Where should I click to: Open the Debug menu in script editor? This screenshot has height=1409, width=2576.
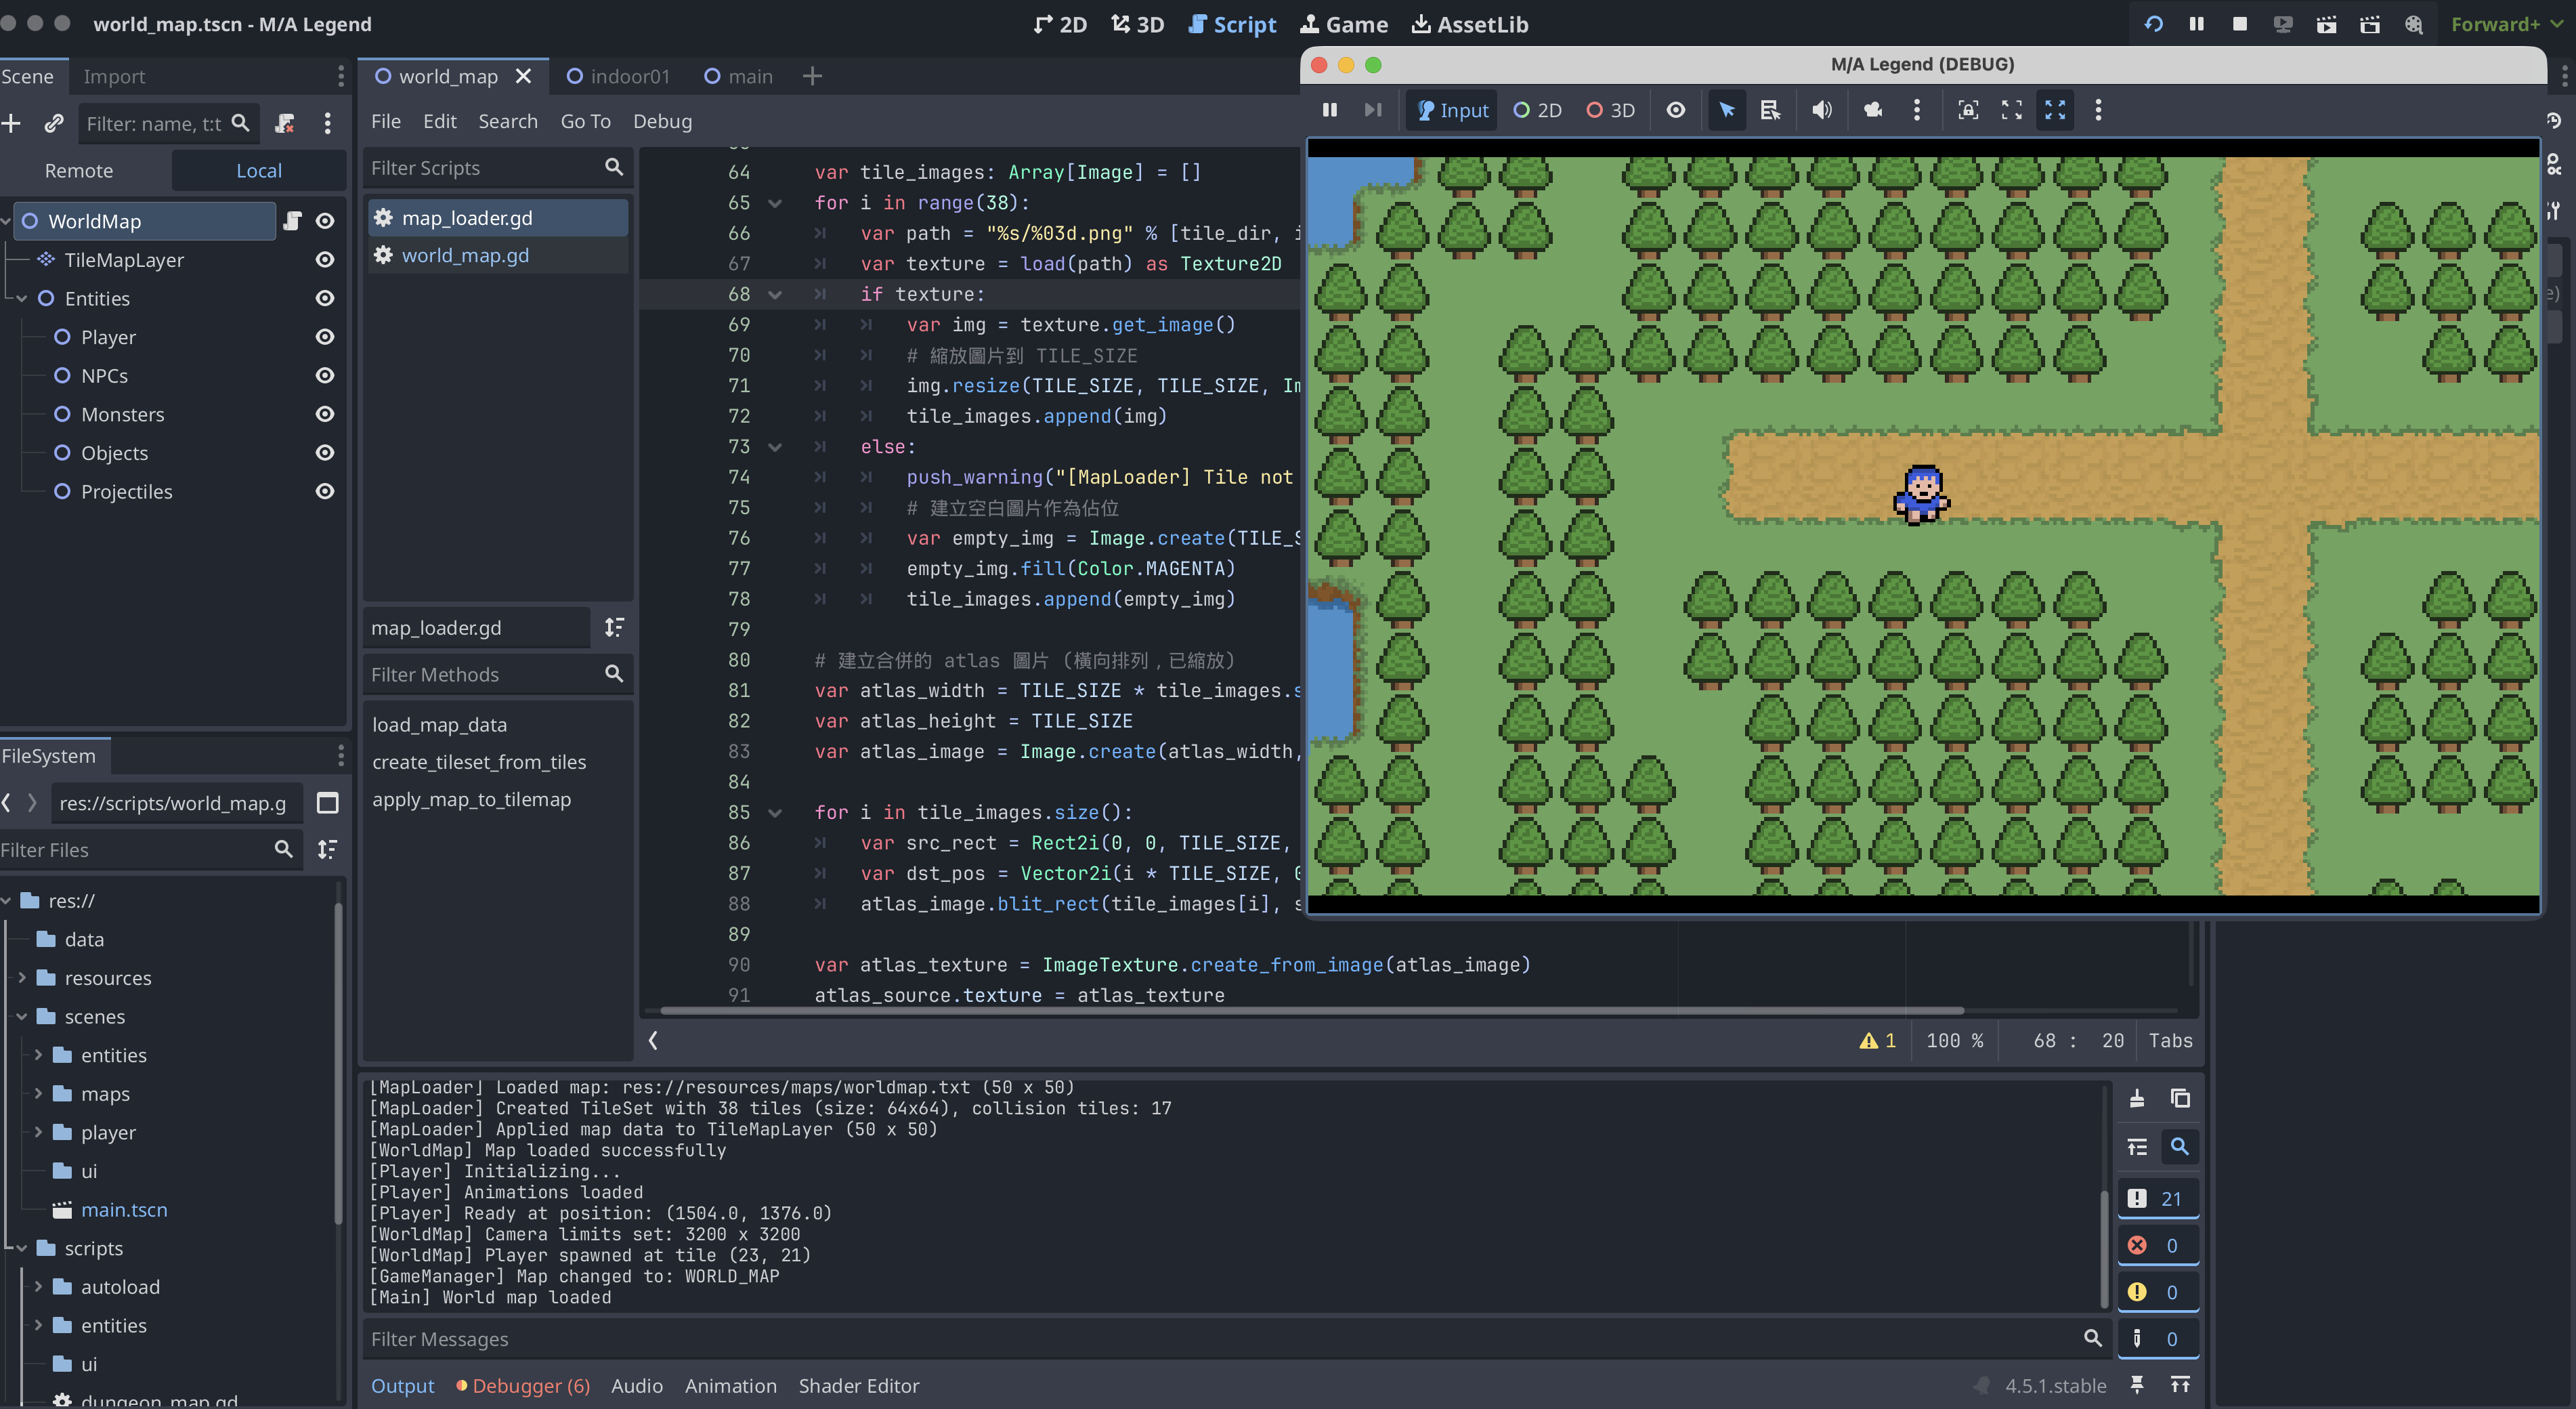[662, 121]
